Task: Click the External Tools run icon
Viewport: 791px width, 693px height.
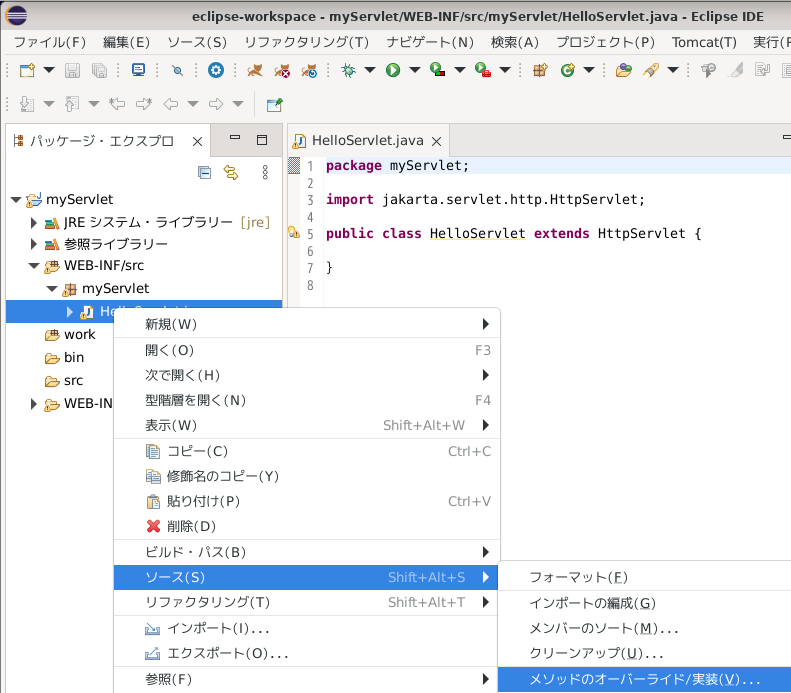Action: point(483,70)
